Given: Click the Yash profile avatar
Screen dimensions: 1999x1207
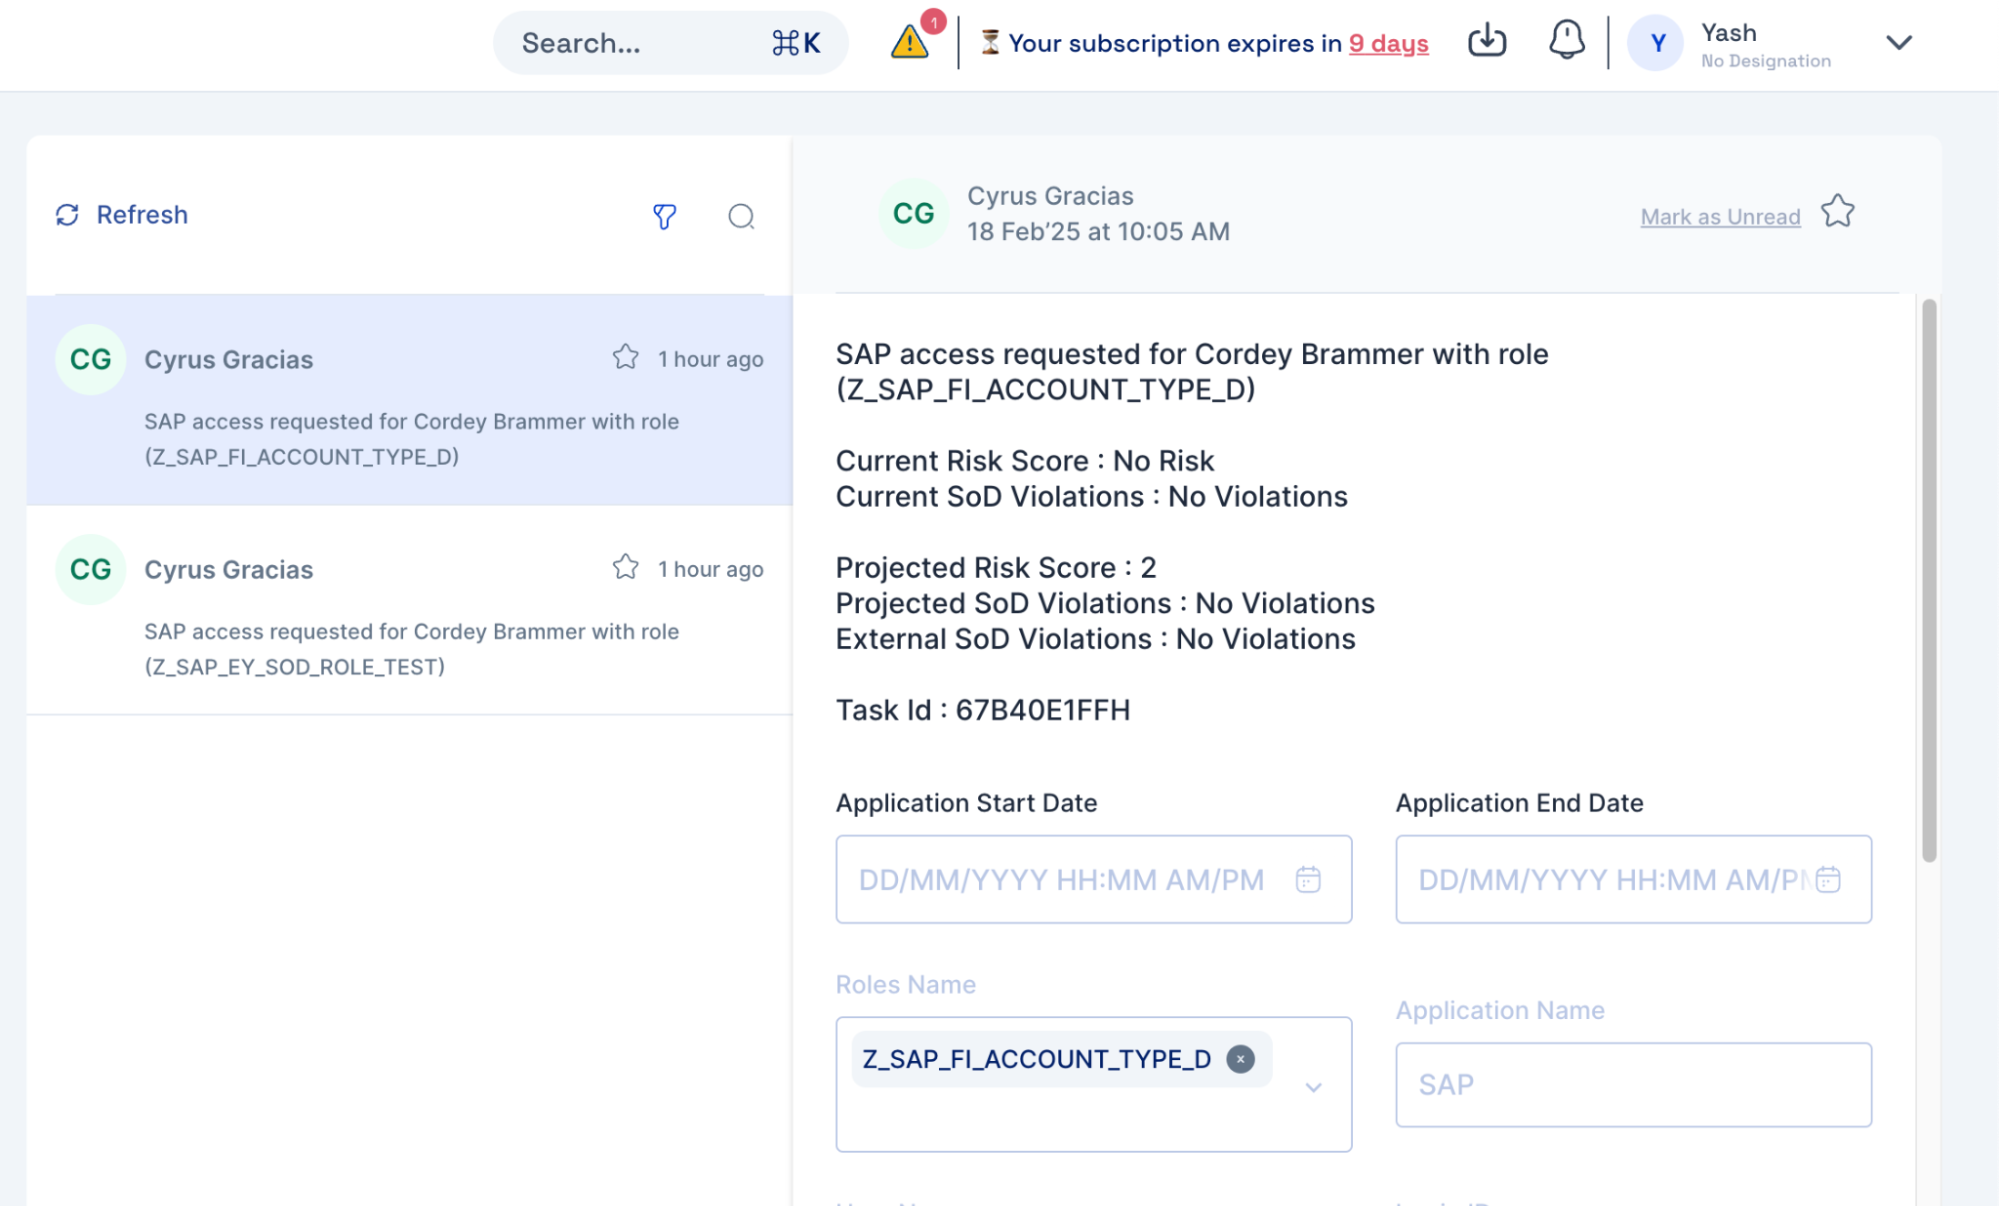Looking at the screenshot, I should (1657, 43).
